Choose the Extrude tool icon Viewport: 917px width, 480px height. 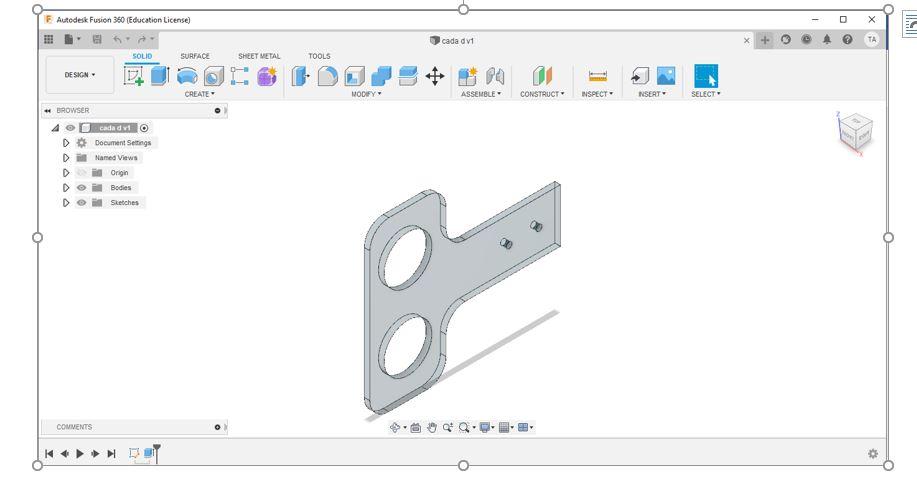160,76
